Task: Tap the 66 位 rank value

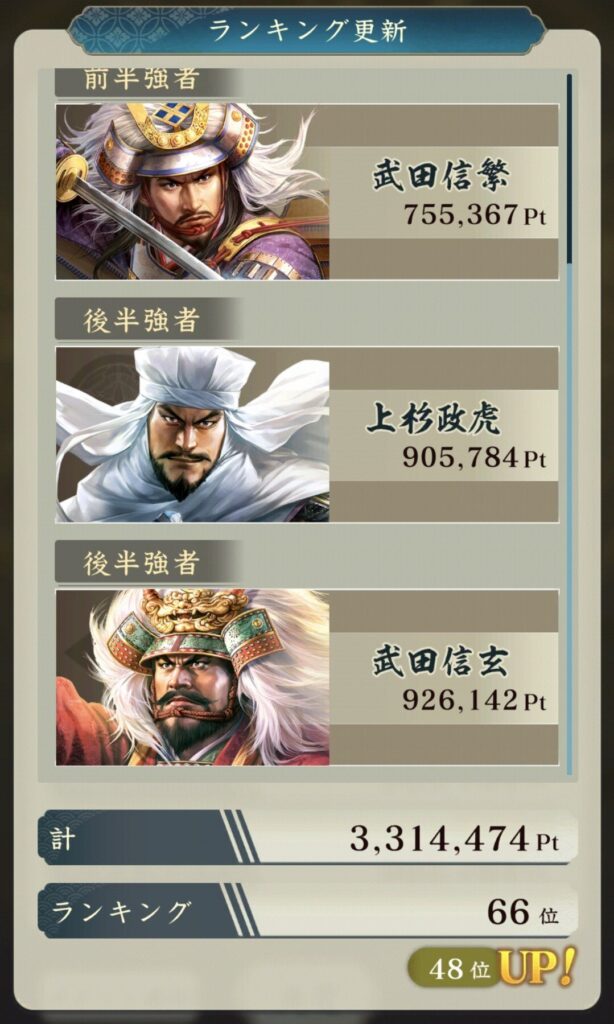Action: tap(523, 912)
